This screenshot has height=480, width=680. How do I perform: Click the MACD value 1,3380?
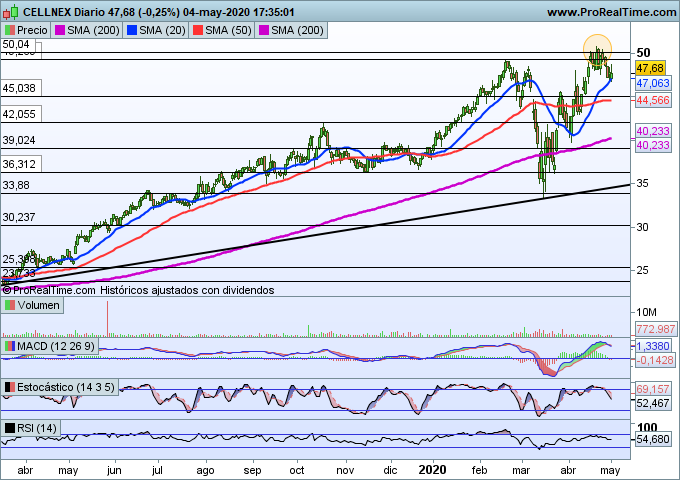[x=653, y=346]
